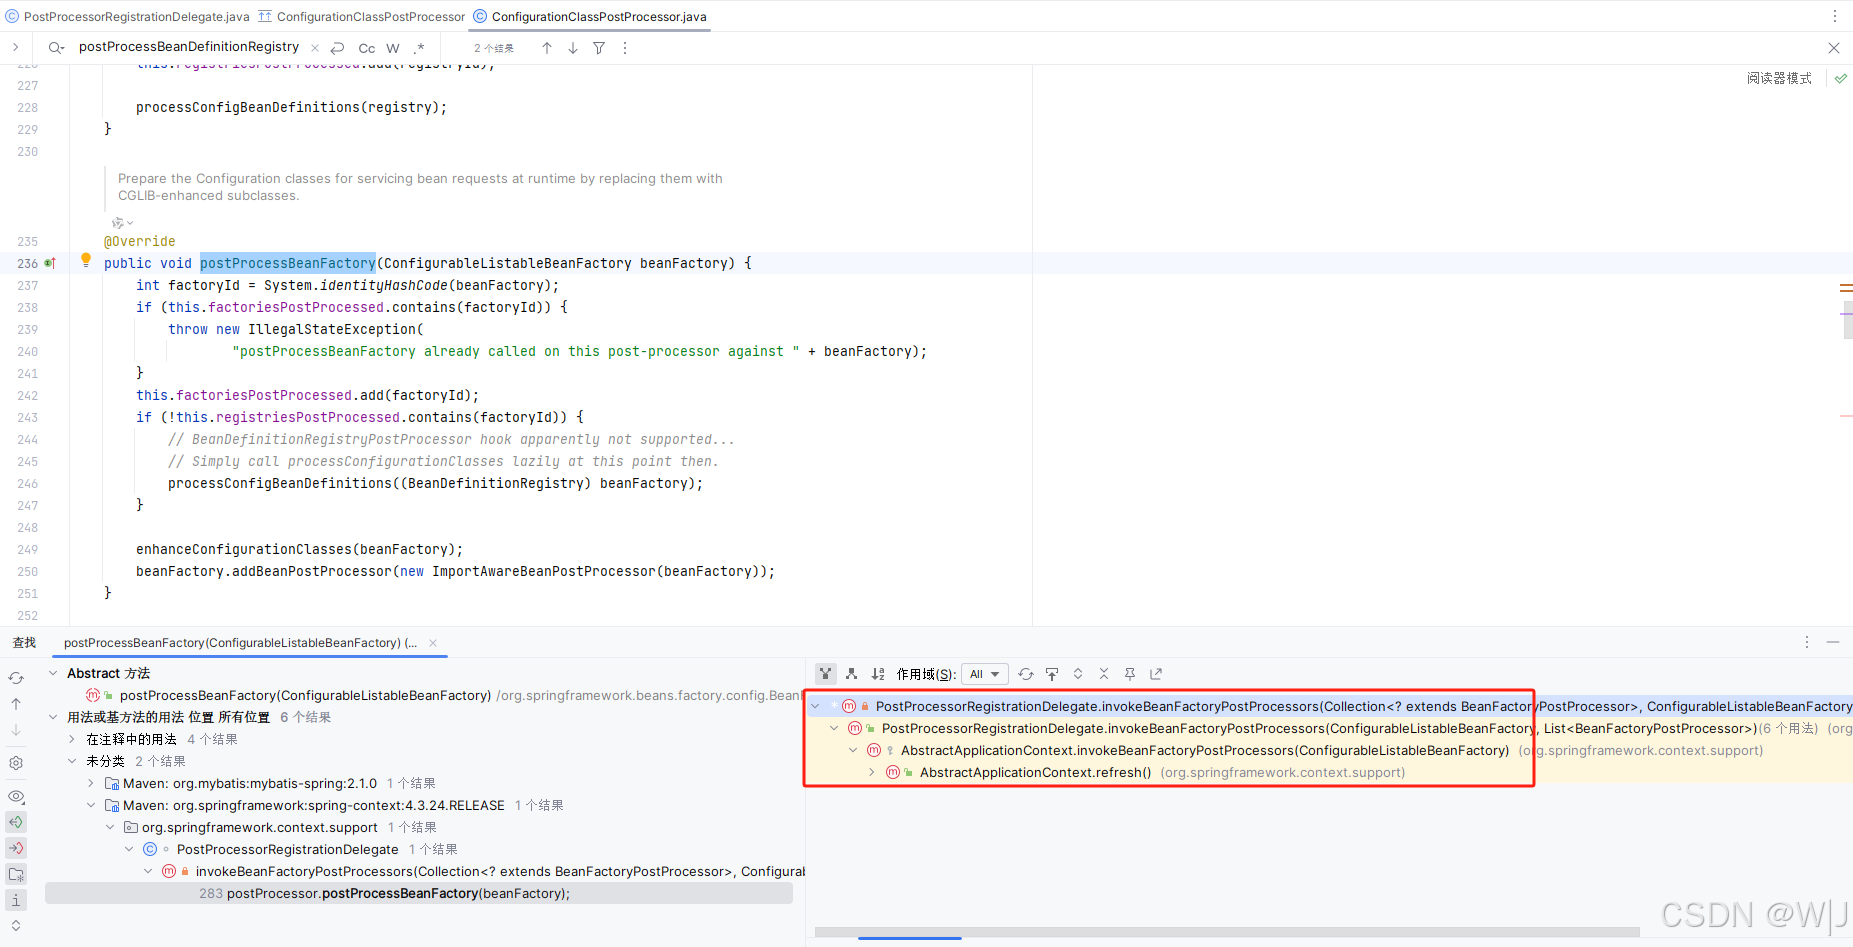This screenshot has width=1853, height=947.
Task: Rerun the find usages search
Action: tap(16, 677)
